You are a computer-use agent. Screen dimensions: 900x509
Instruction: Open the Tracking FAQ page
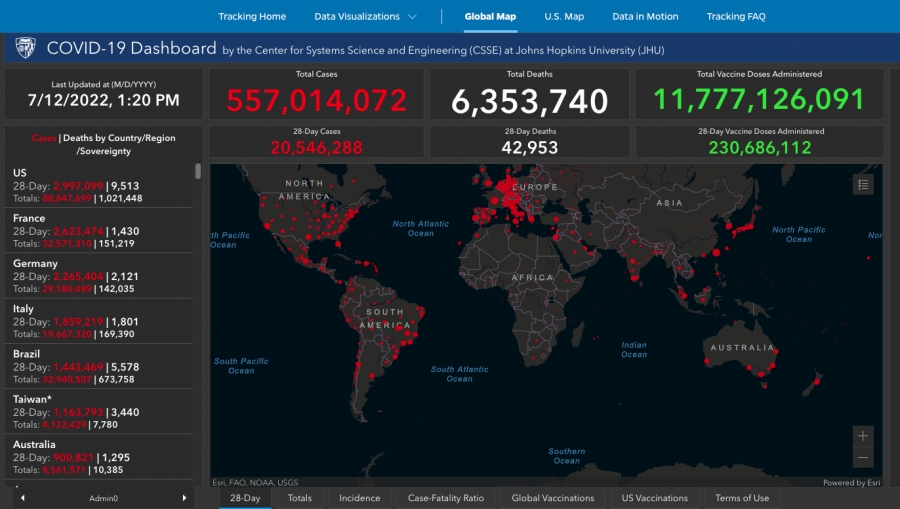[x=736, y=17]
